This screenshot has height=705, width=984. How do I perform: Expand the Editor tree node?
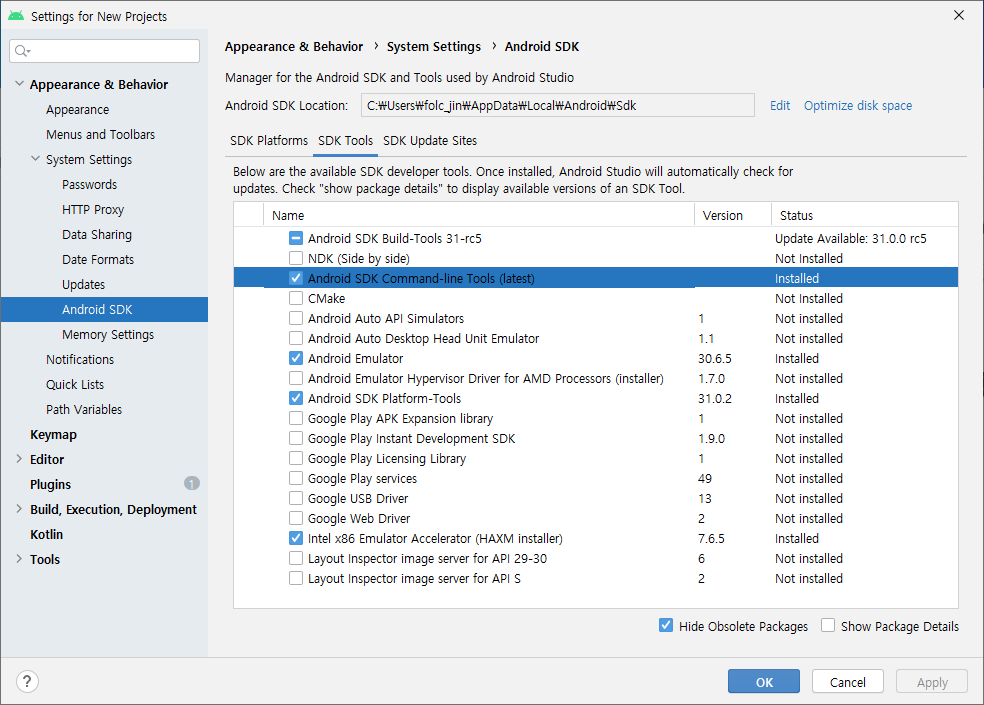19,459
